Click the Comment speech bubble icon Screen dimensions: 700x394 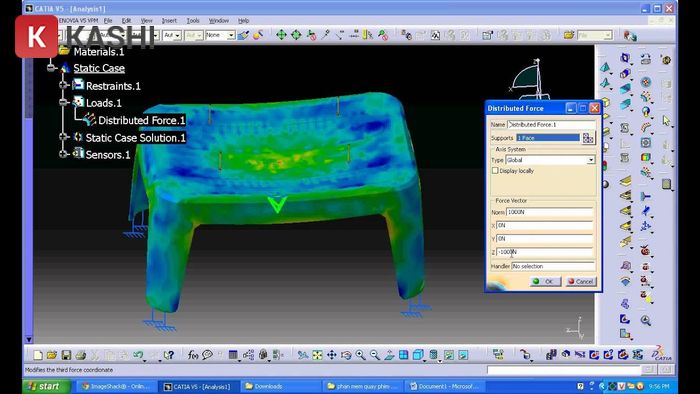pos(207,355)
